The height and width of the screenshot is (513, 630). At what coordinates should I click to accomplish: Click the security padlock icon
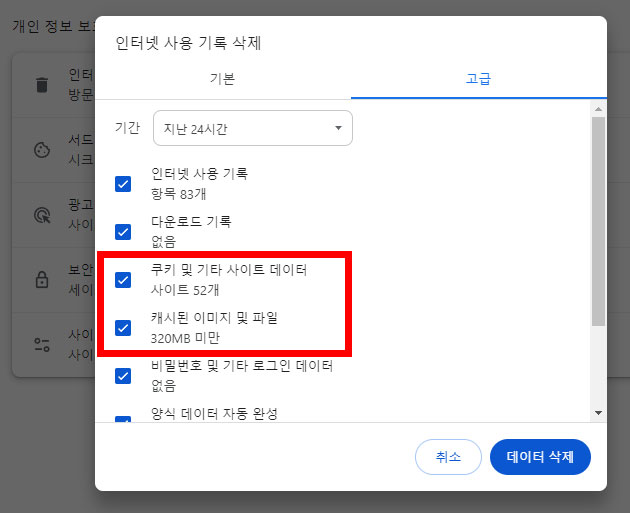coord(41,280)
